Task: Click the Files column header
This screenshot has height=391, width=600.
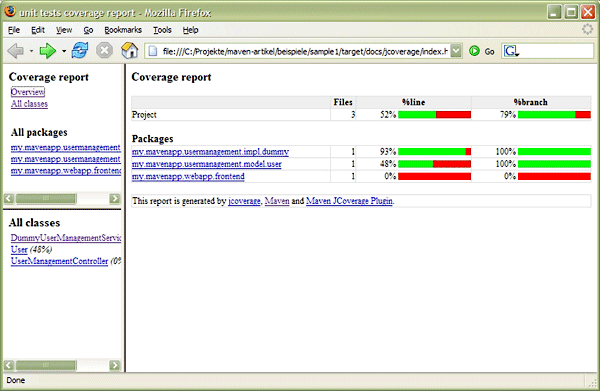Action: (343, 102)
